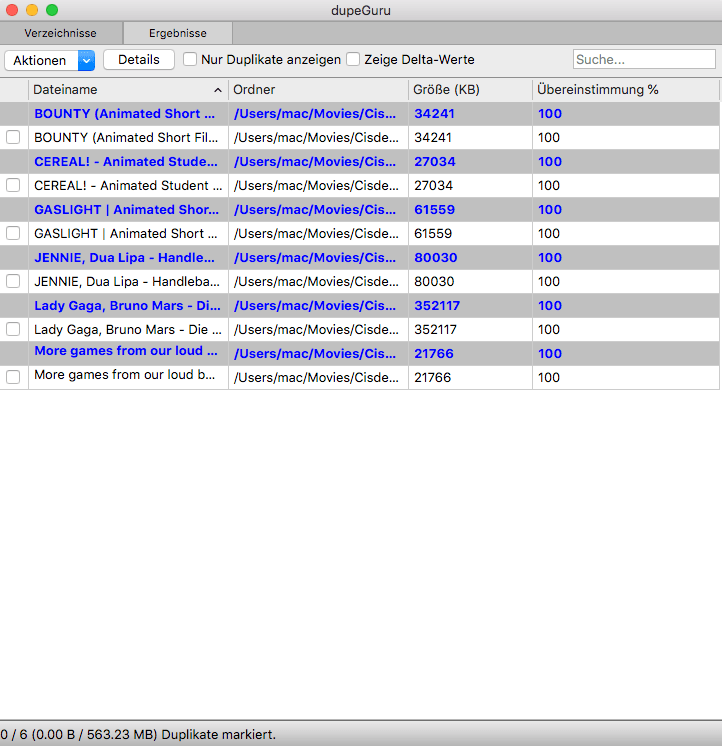
Task: Mark the More games duplicate checkbox
Action: [13, 377]
